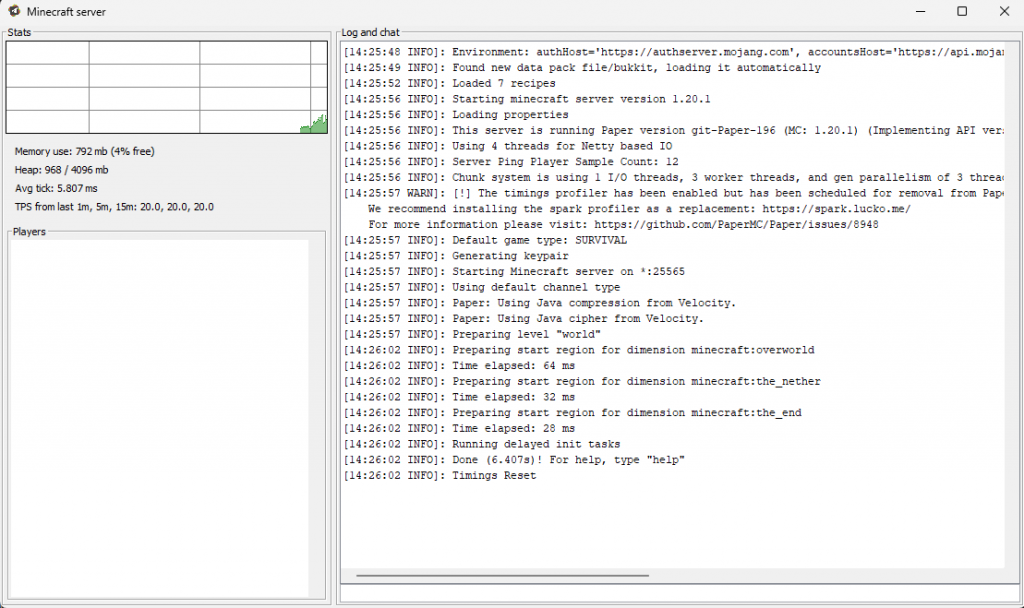Click the Minecraft server app icon in title bar
Image resolution: width=1024 pixels, height=608 pixels.
pyautogui.click(x=14, y=11)
